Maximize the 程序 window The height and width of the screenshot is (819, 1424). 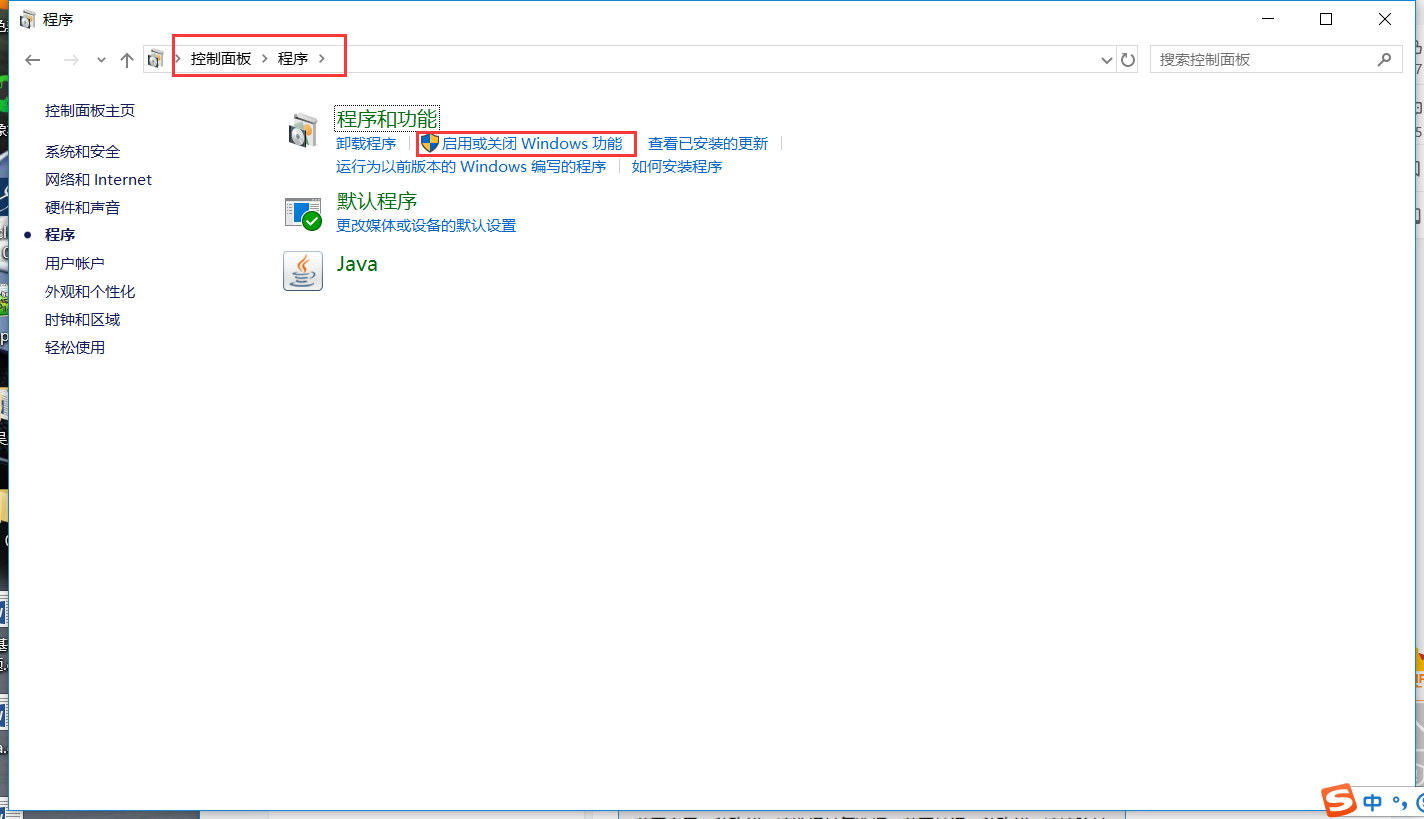[1326, 19]
